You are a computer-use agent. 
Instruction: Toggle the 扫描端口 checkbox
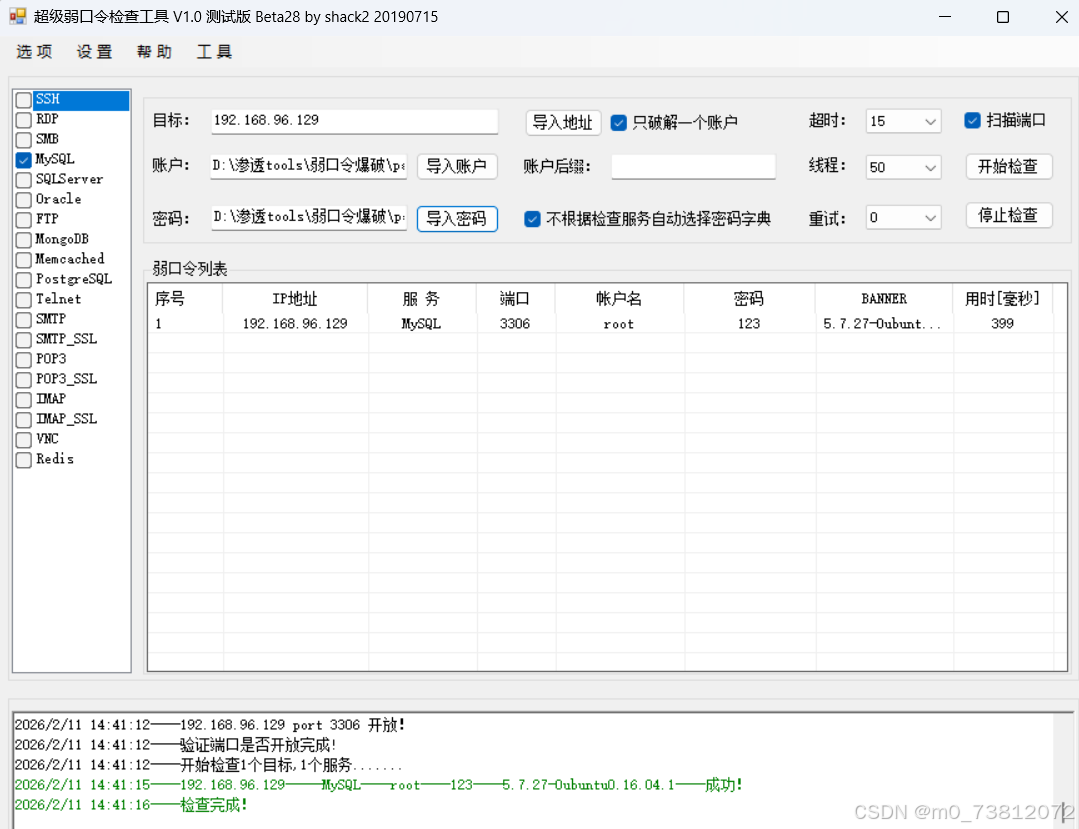(x=972, y=120)
